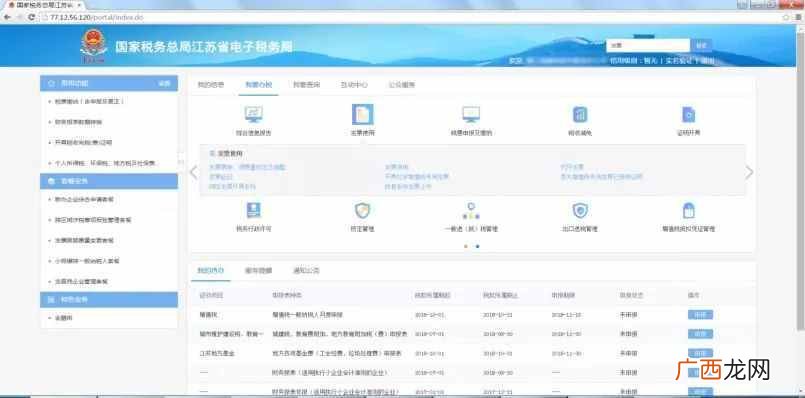Switch to the 我要查询 tab
The width and height of the screenshot is (805, 398).
point(306,85)
